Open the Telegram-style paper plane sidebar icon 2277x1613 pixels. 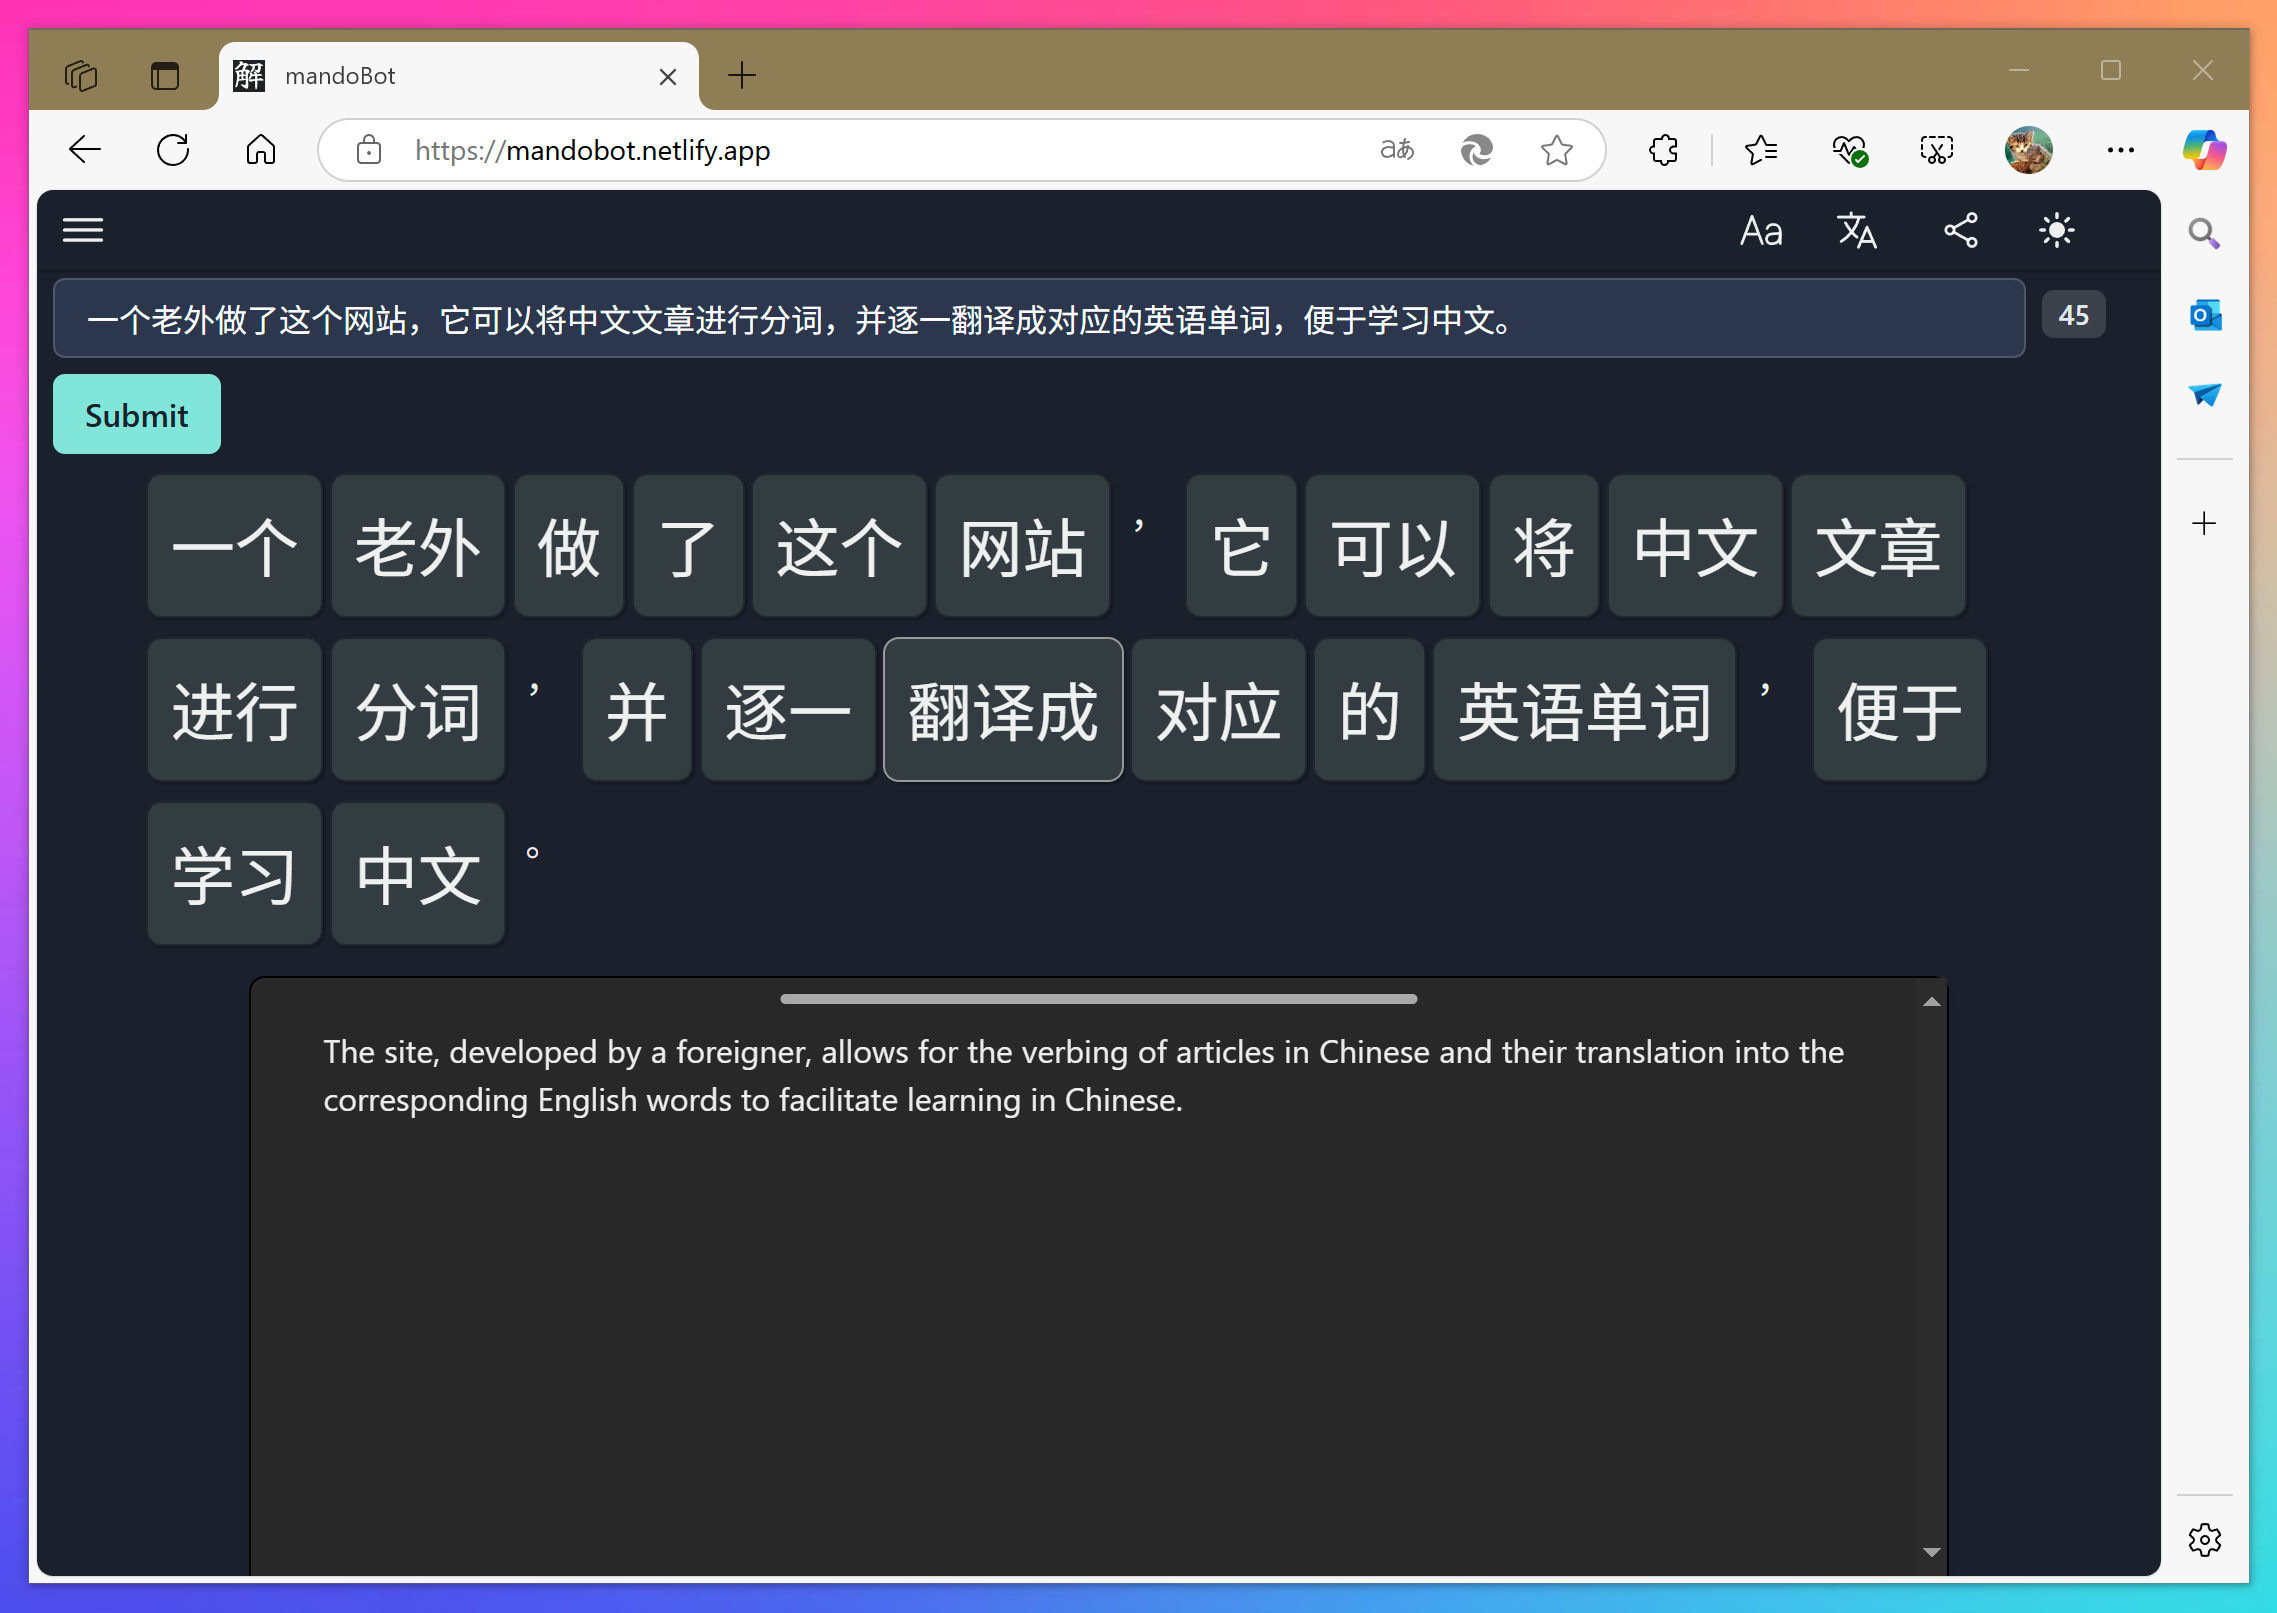[x=2205, y=394]
